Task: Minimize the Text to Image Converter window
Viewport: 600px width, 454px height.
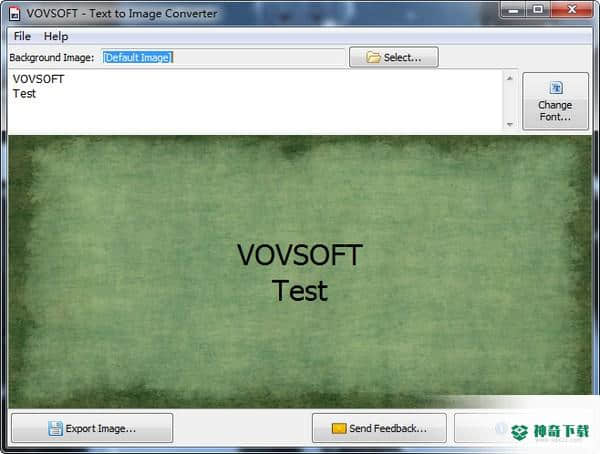Action: click(x=514, y=10)
